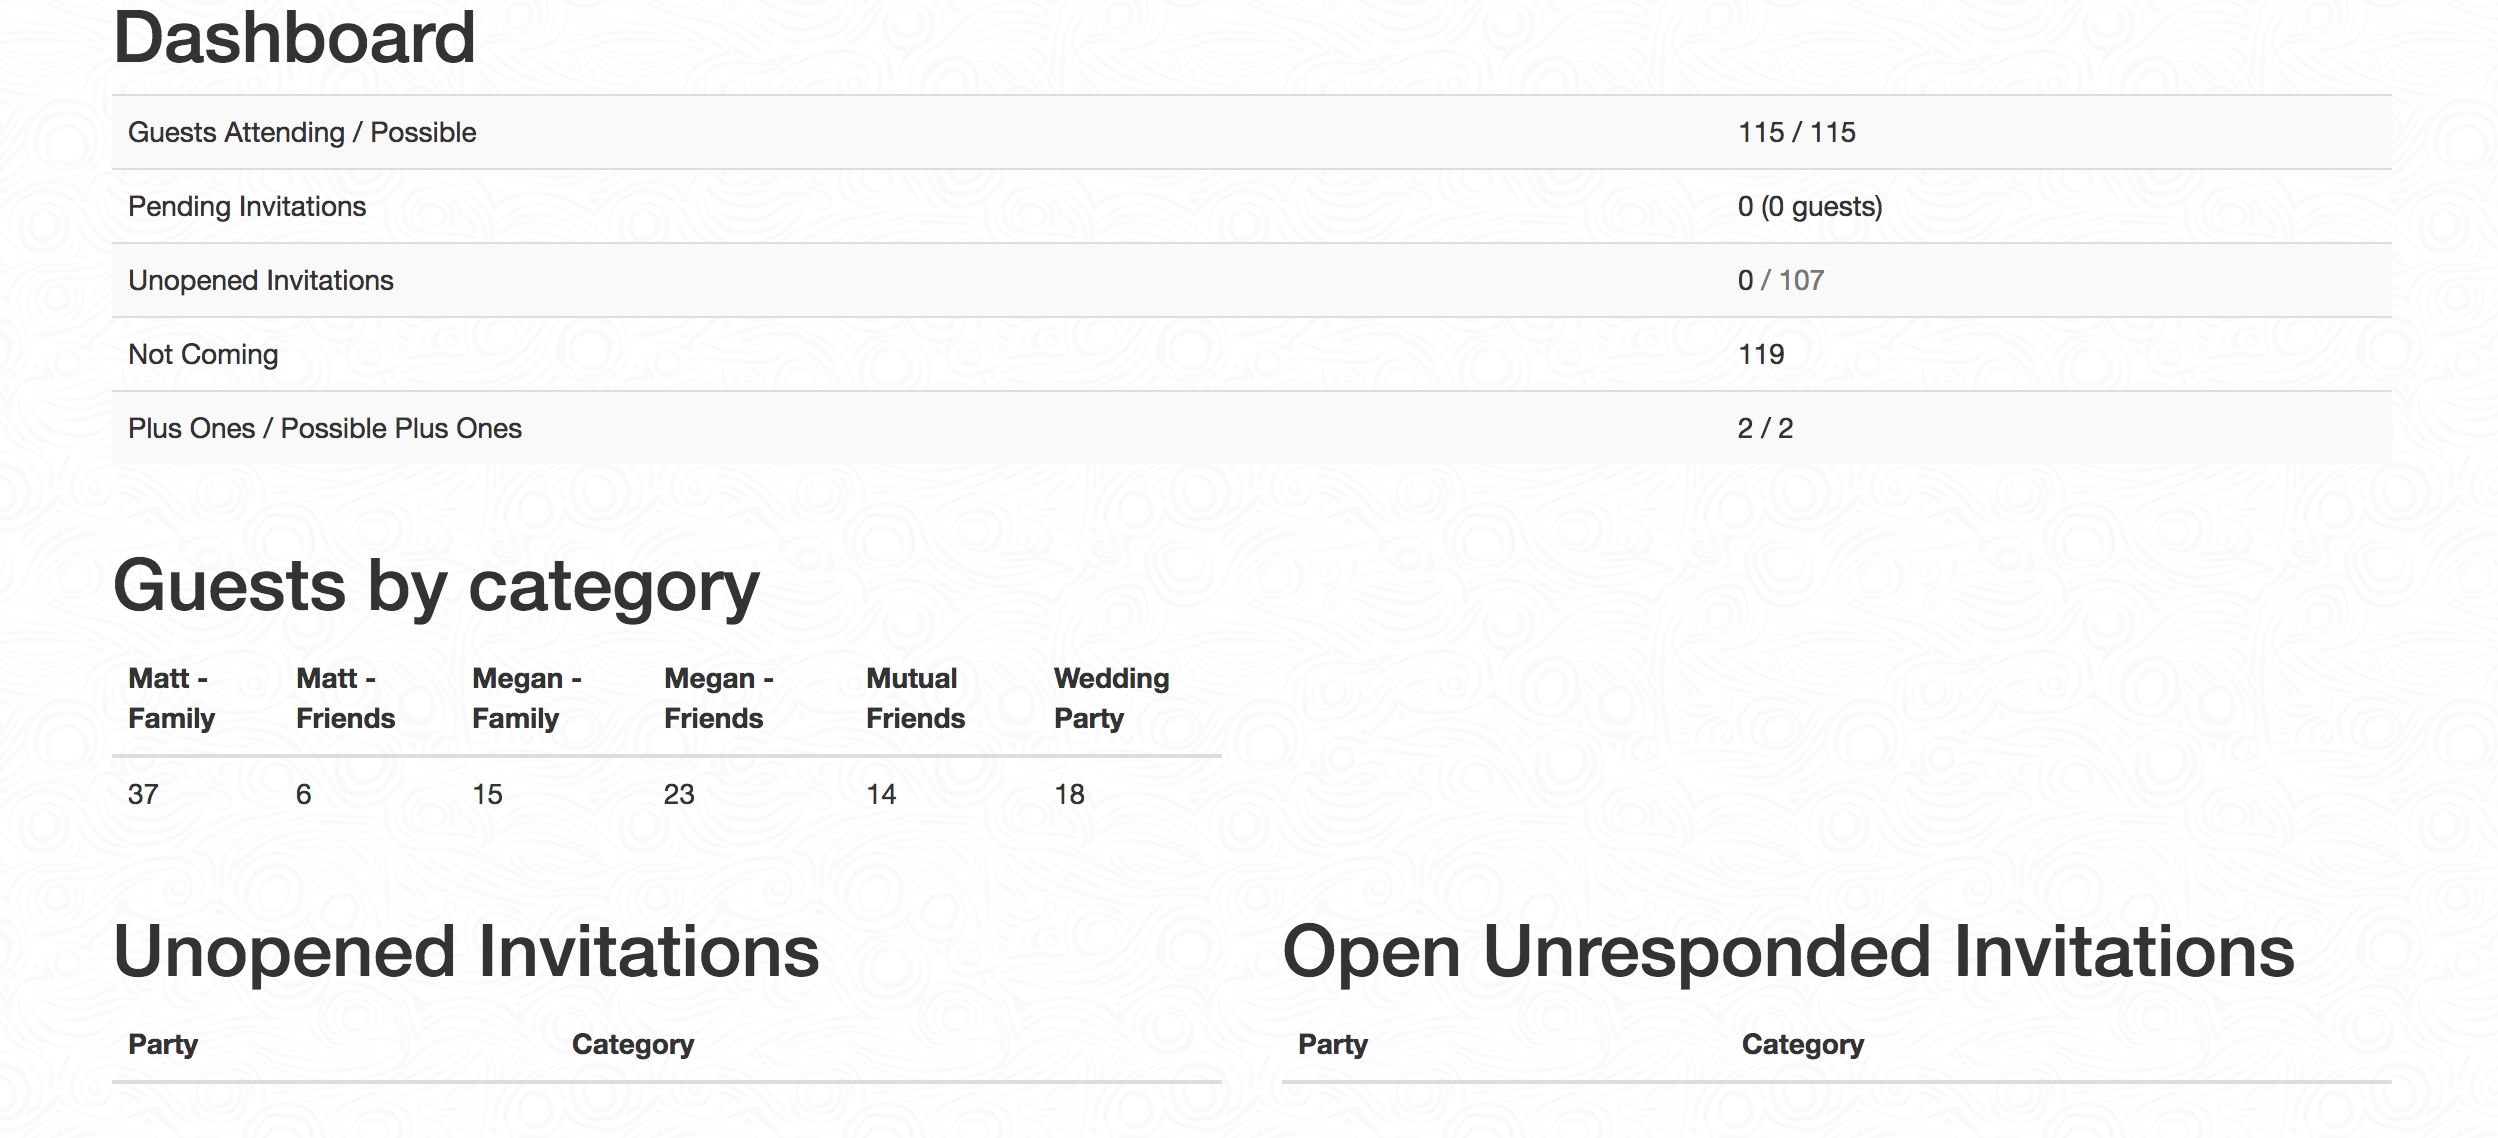The width and height of the screenshot is (2498, 1138).
Task: Click the 2 / 2 plus ones value
Action: point(1765,428)
